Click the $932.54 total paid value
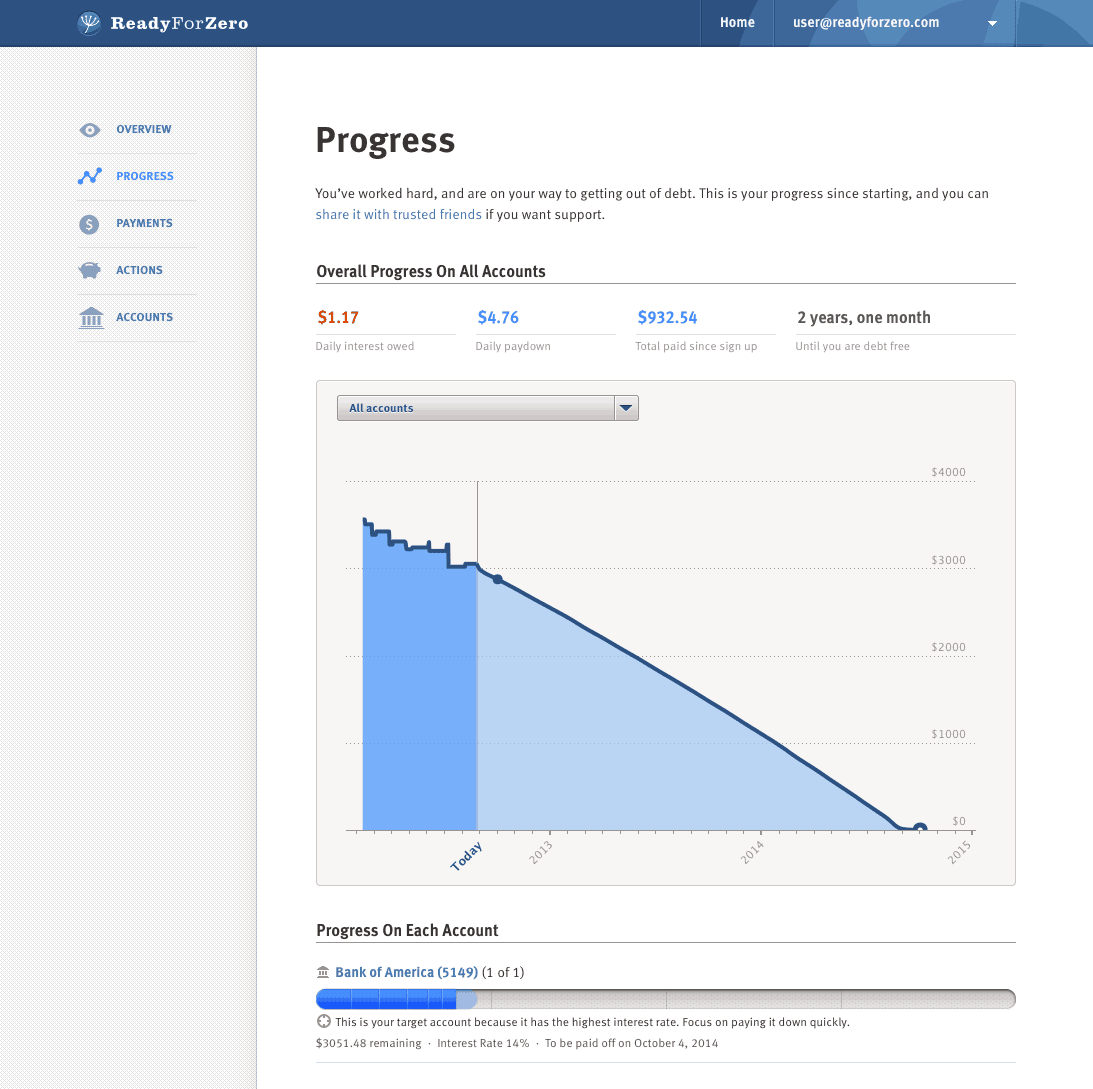The height and width of the screenshot is (1089, 1093). [x=667, y=317]
